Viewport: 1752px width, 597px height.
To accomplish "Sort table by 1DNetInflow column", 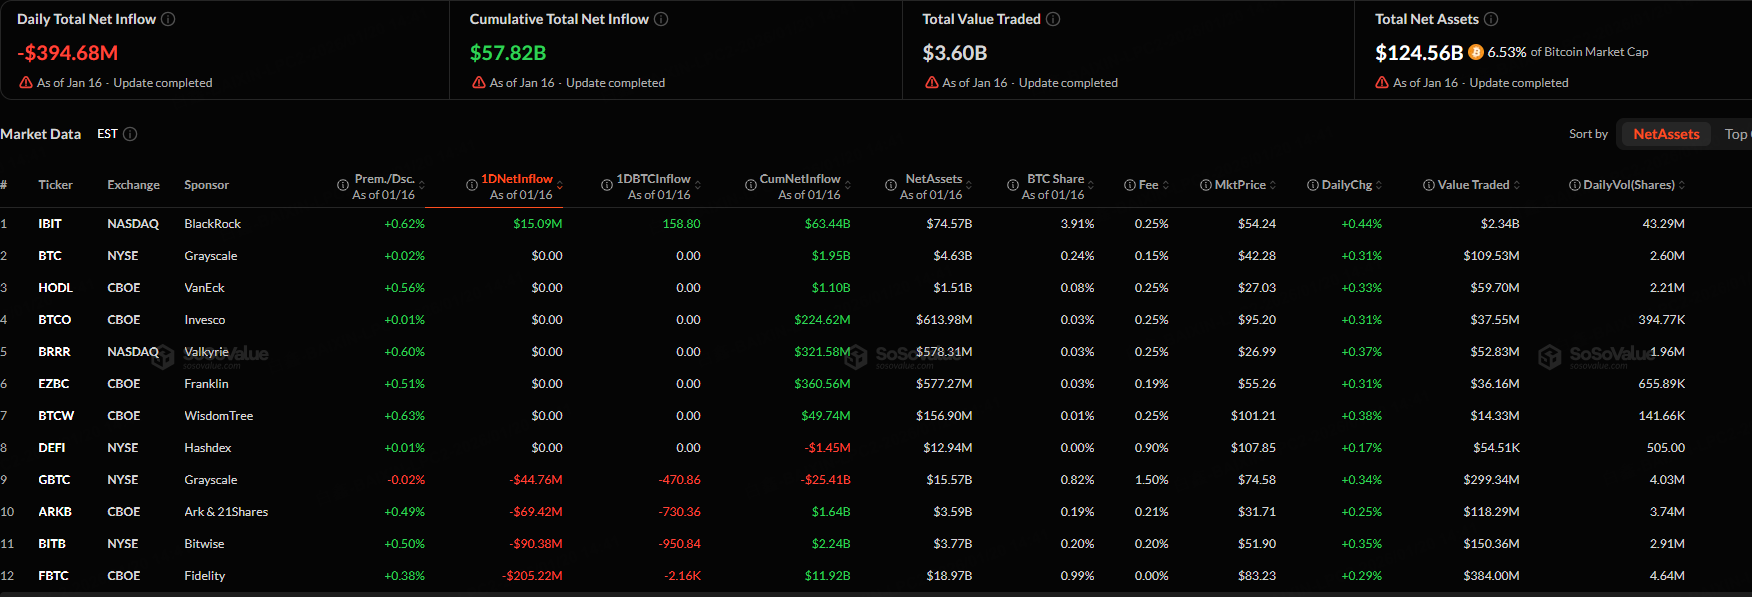I will (x=516, y=179).
